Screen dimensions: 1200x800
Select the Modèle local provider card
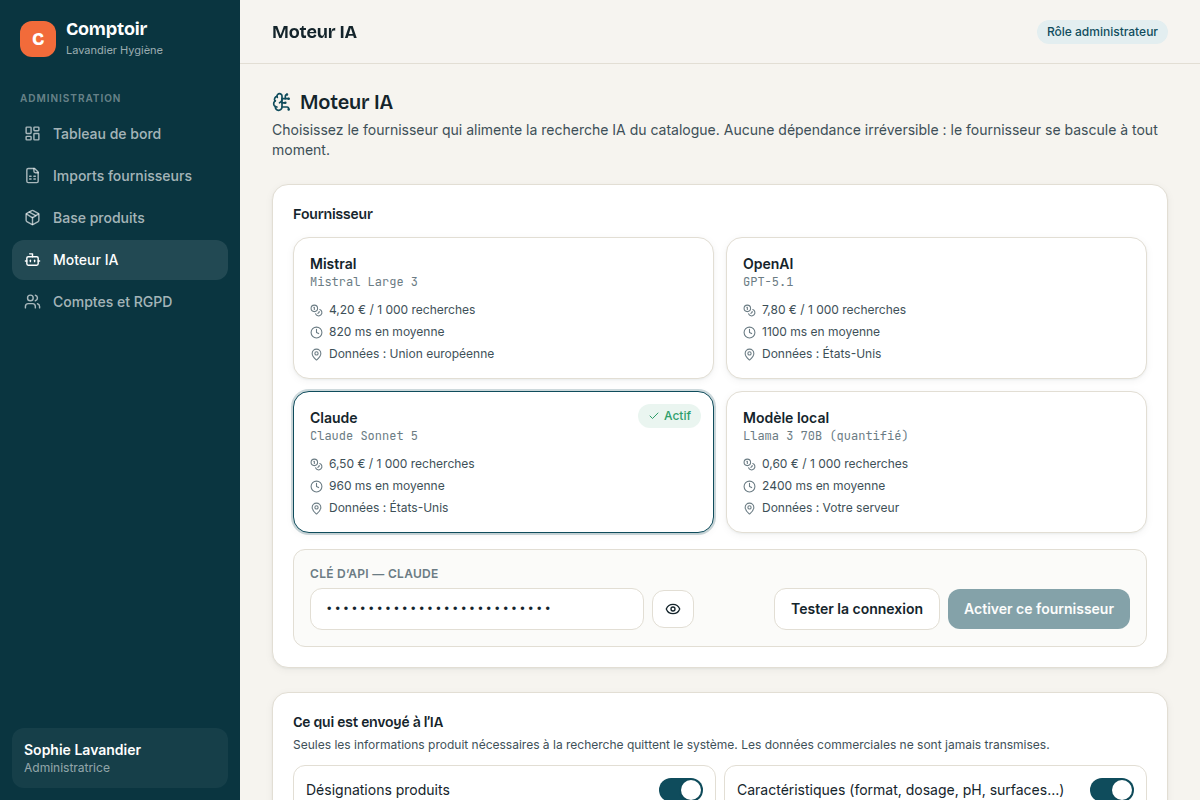tap(936, 462)
